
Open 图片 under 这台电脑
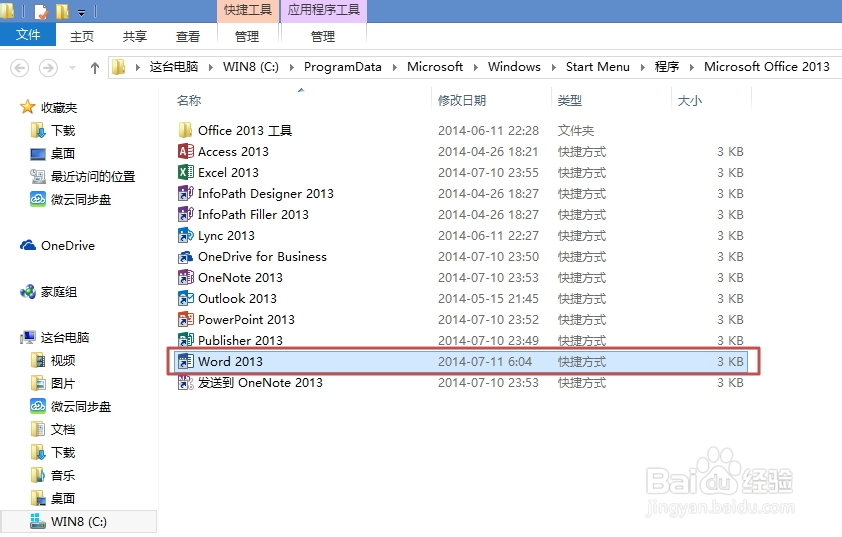[x=53, y=383]
